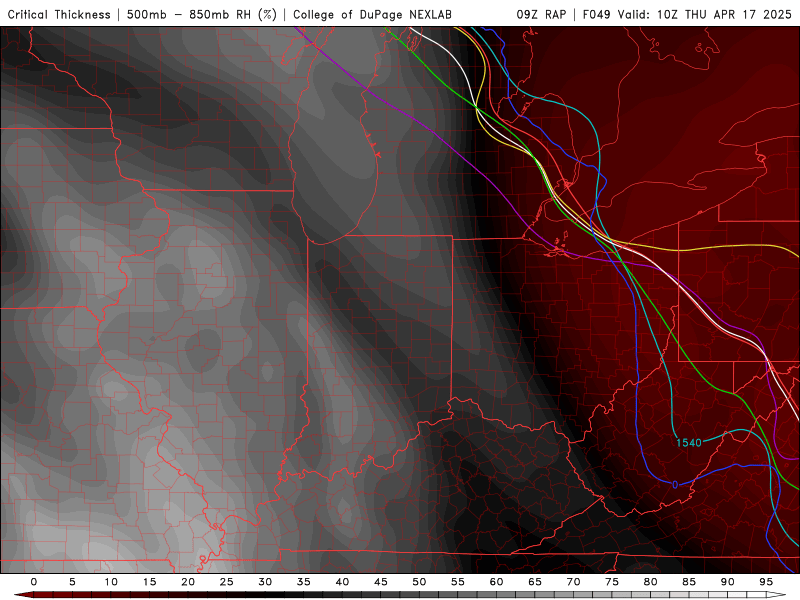Click the "80" color scale label

[650, 582]
